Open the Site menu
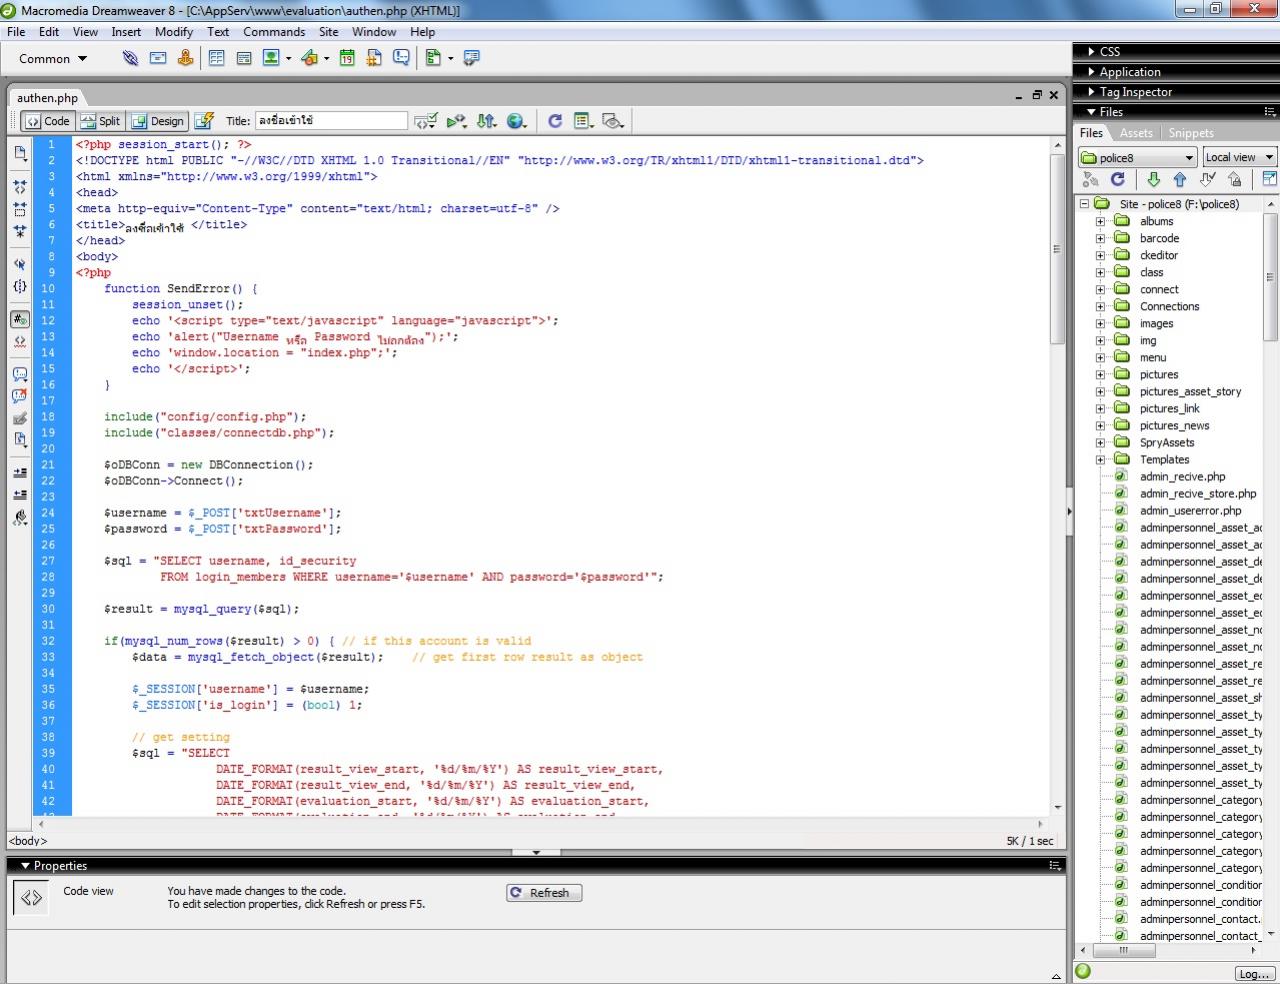 328,31
